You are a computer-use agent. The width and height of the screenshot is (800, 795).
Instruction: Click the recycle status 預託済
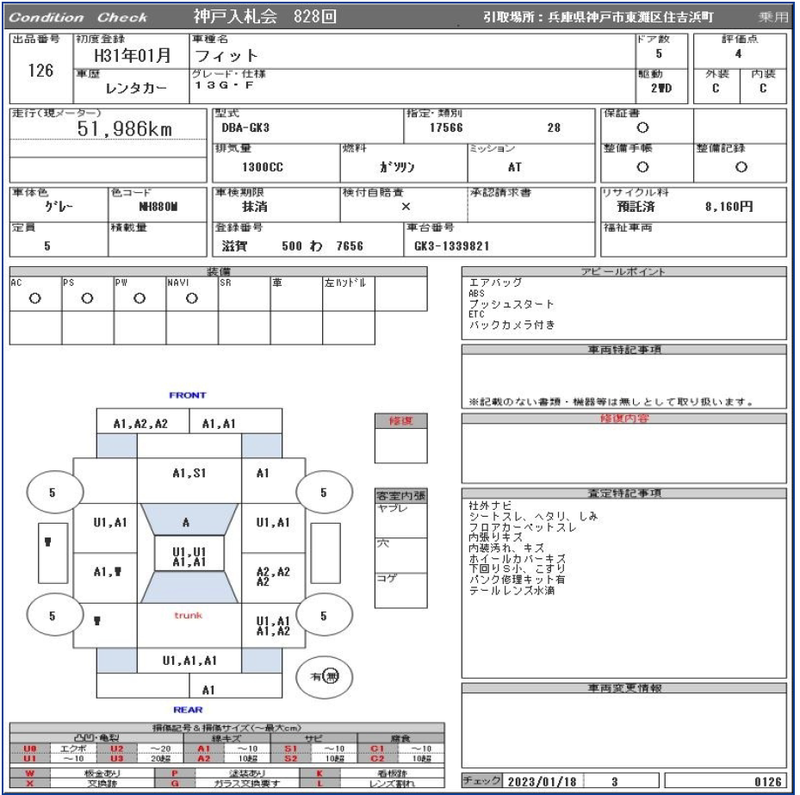pyautogui.click(x=636, y=207)
